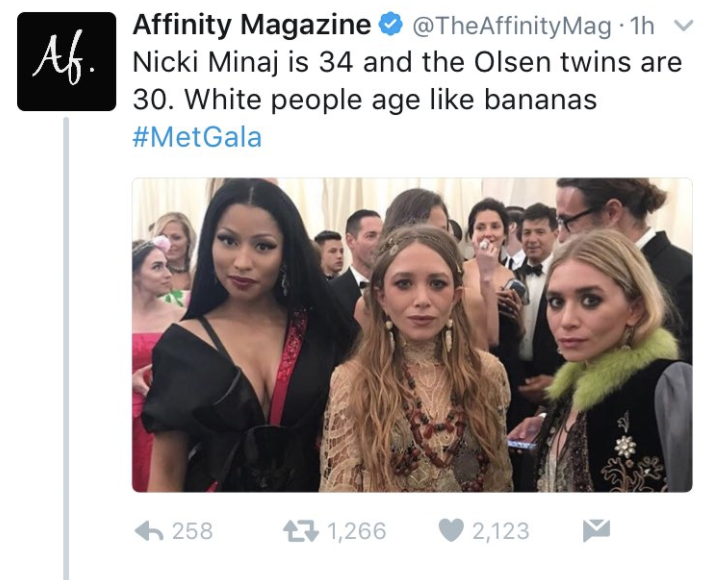Image resolution: width=705 pixels, height=580 pixels.
Task: View the 258 replies count
Action: [x=192, y=531]
